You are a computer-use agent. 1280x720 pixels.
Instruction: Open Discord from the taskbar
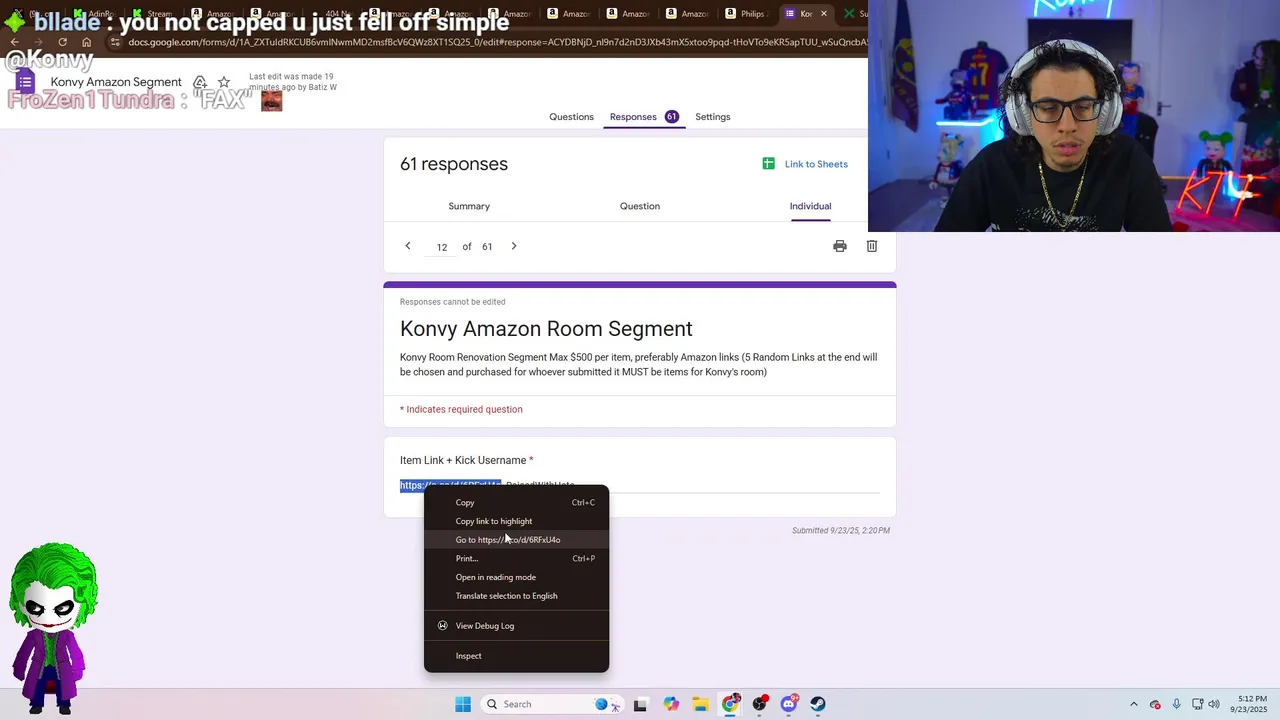(789, 704)
